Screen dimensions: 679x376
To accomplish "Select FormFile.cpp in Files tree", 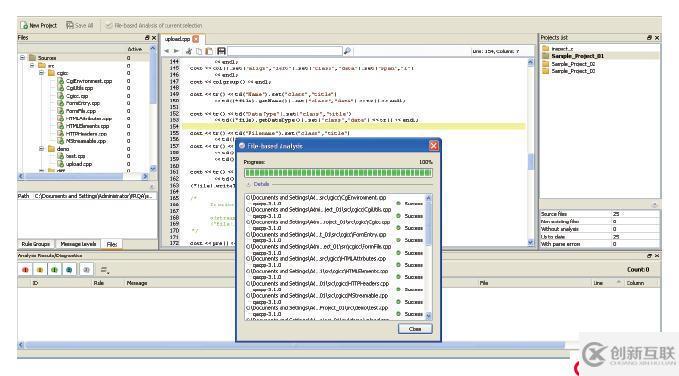I will pos(81,111).
